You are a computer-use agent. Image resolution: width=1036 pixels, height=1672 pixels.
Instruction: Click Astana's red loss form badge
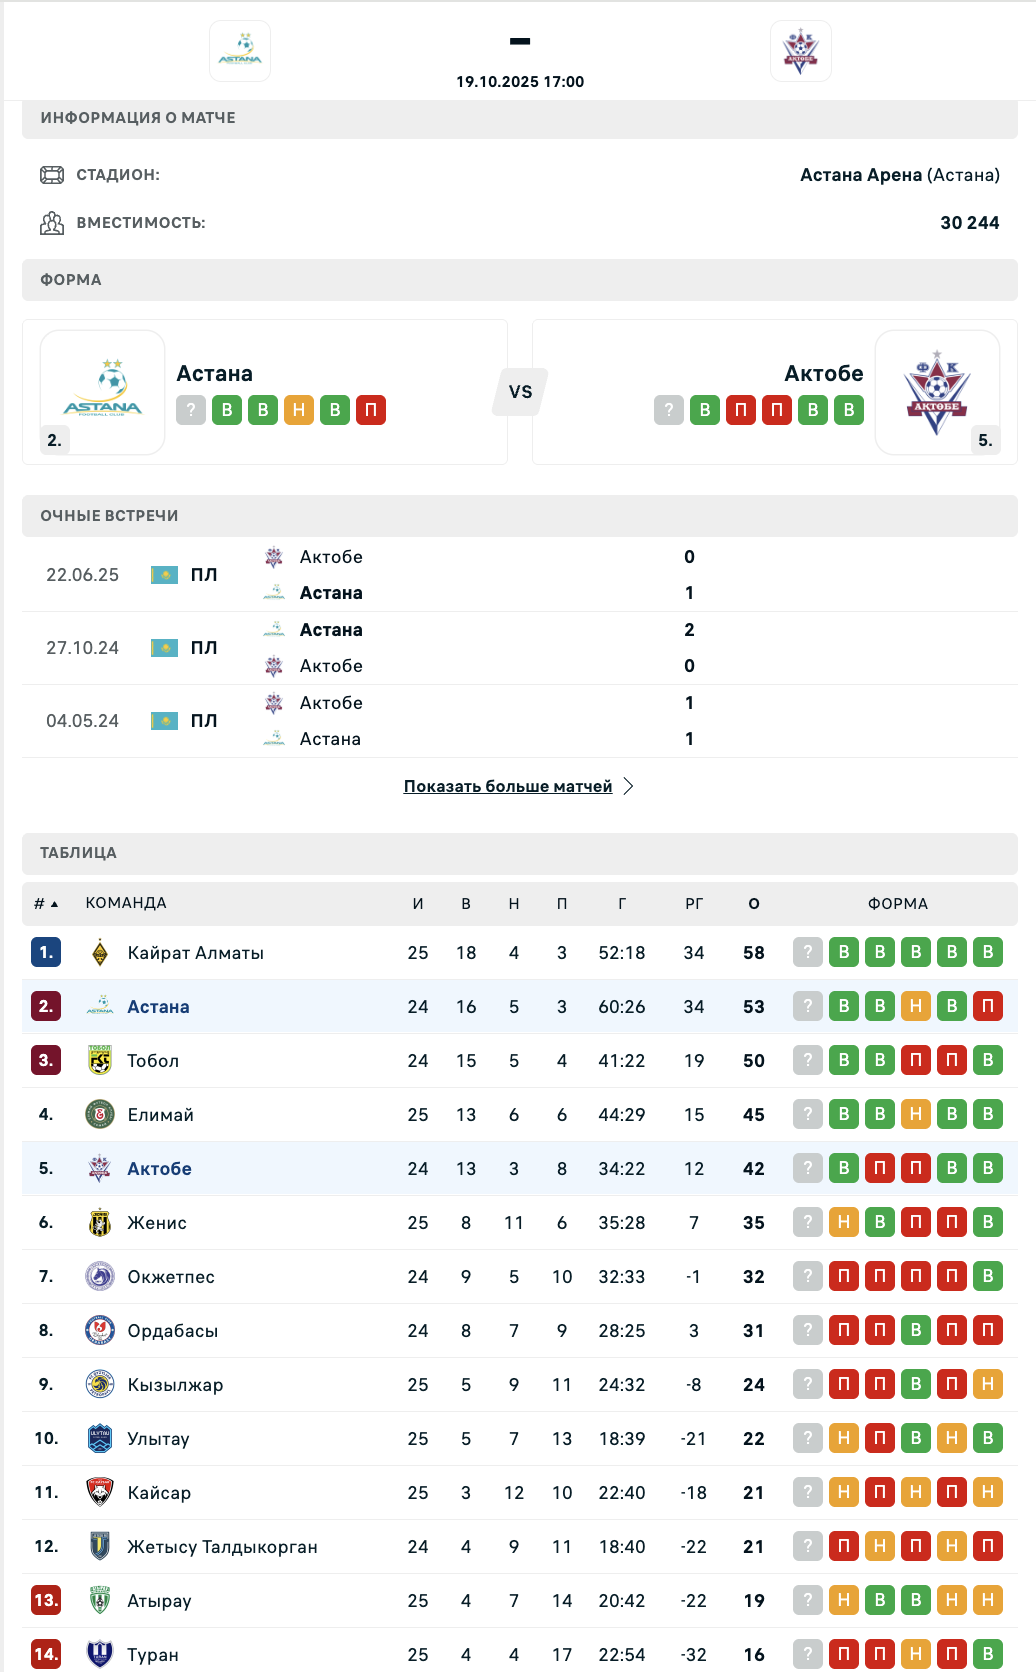coord(371,410)
